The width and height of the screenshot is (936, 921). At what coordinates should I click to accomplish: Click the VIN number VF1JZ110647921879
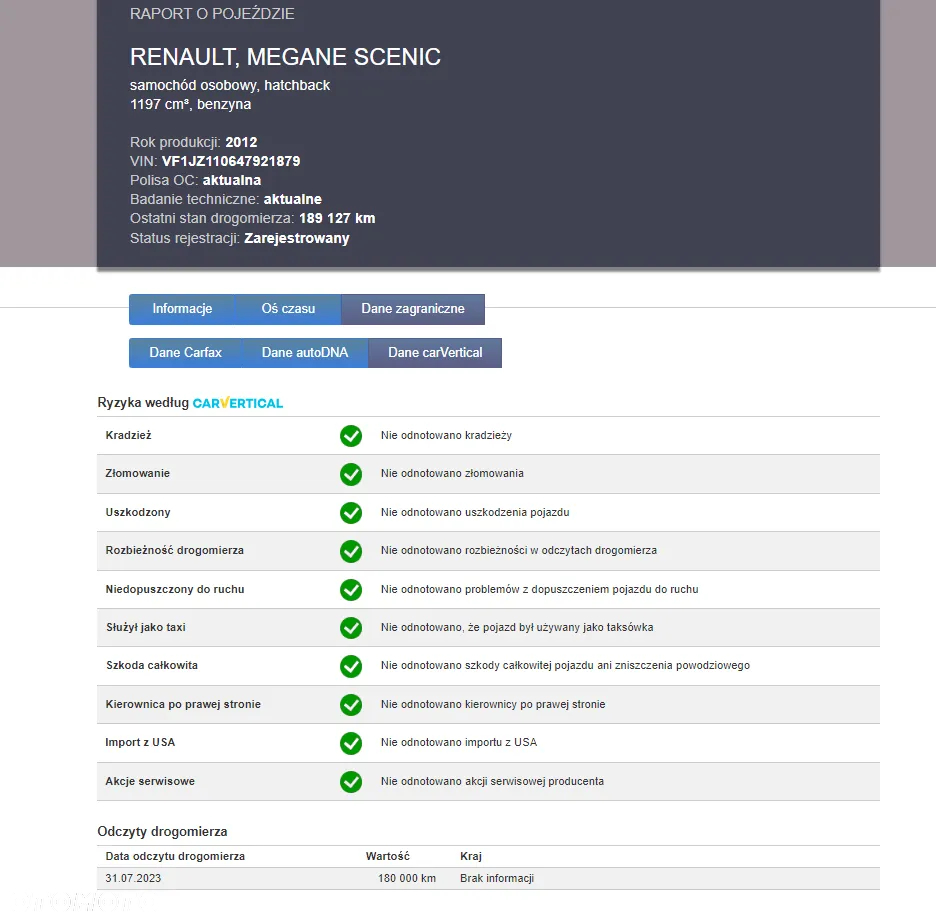tap(231, 161)
